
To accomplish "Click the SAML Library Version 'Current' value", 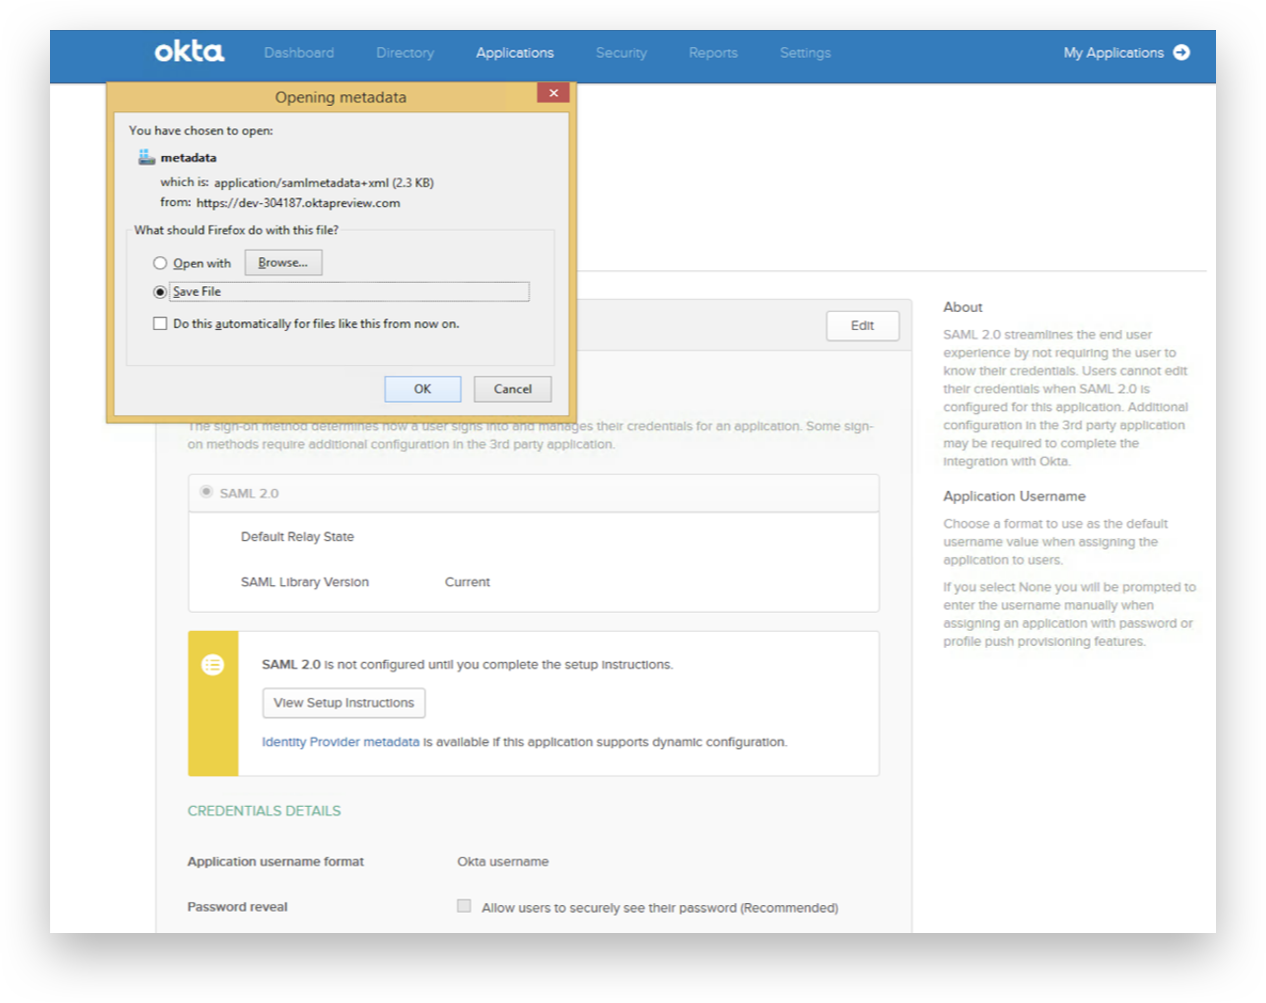I will pyautogui.click(x=467, y=582).
